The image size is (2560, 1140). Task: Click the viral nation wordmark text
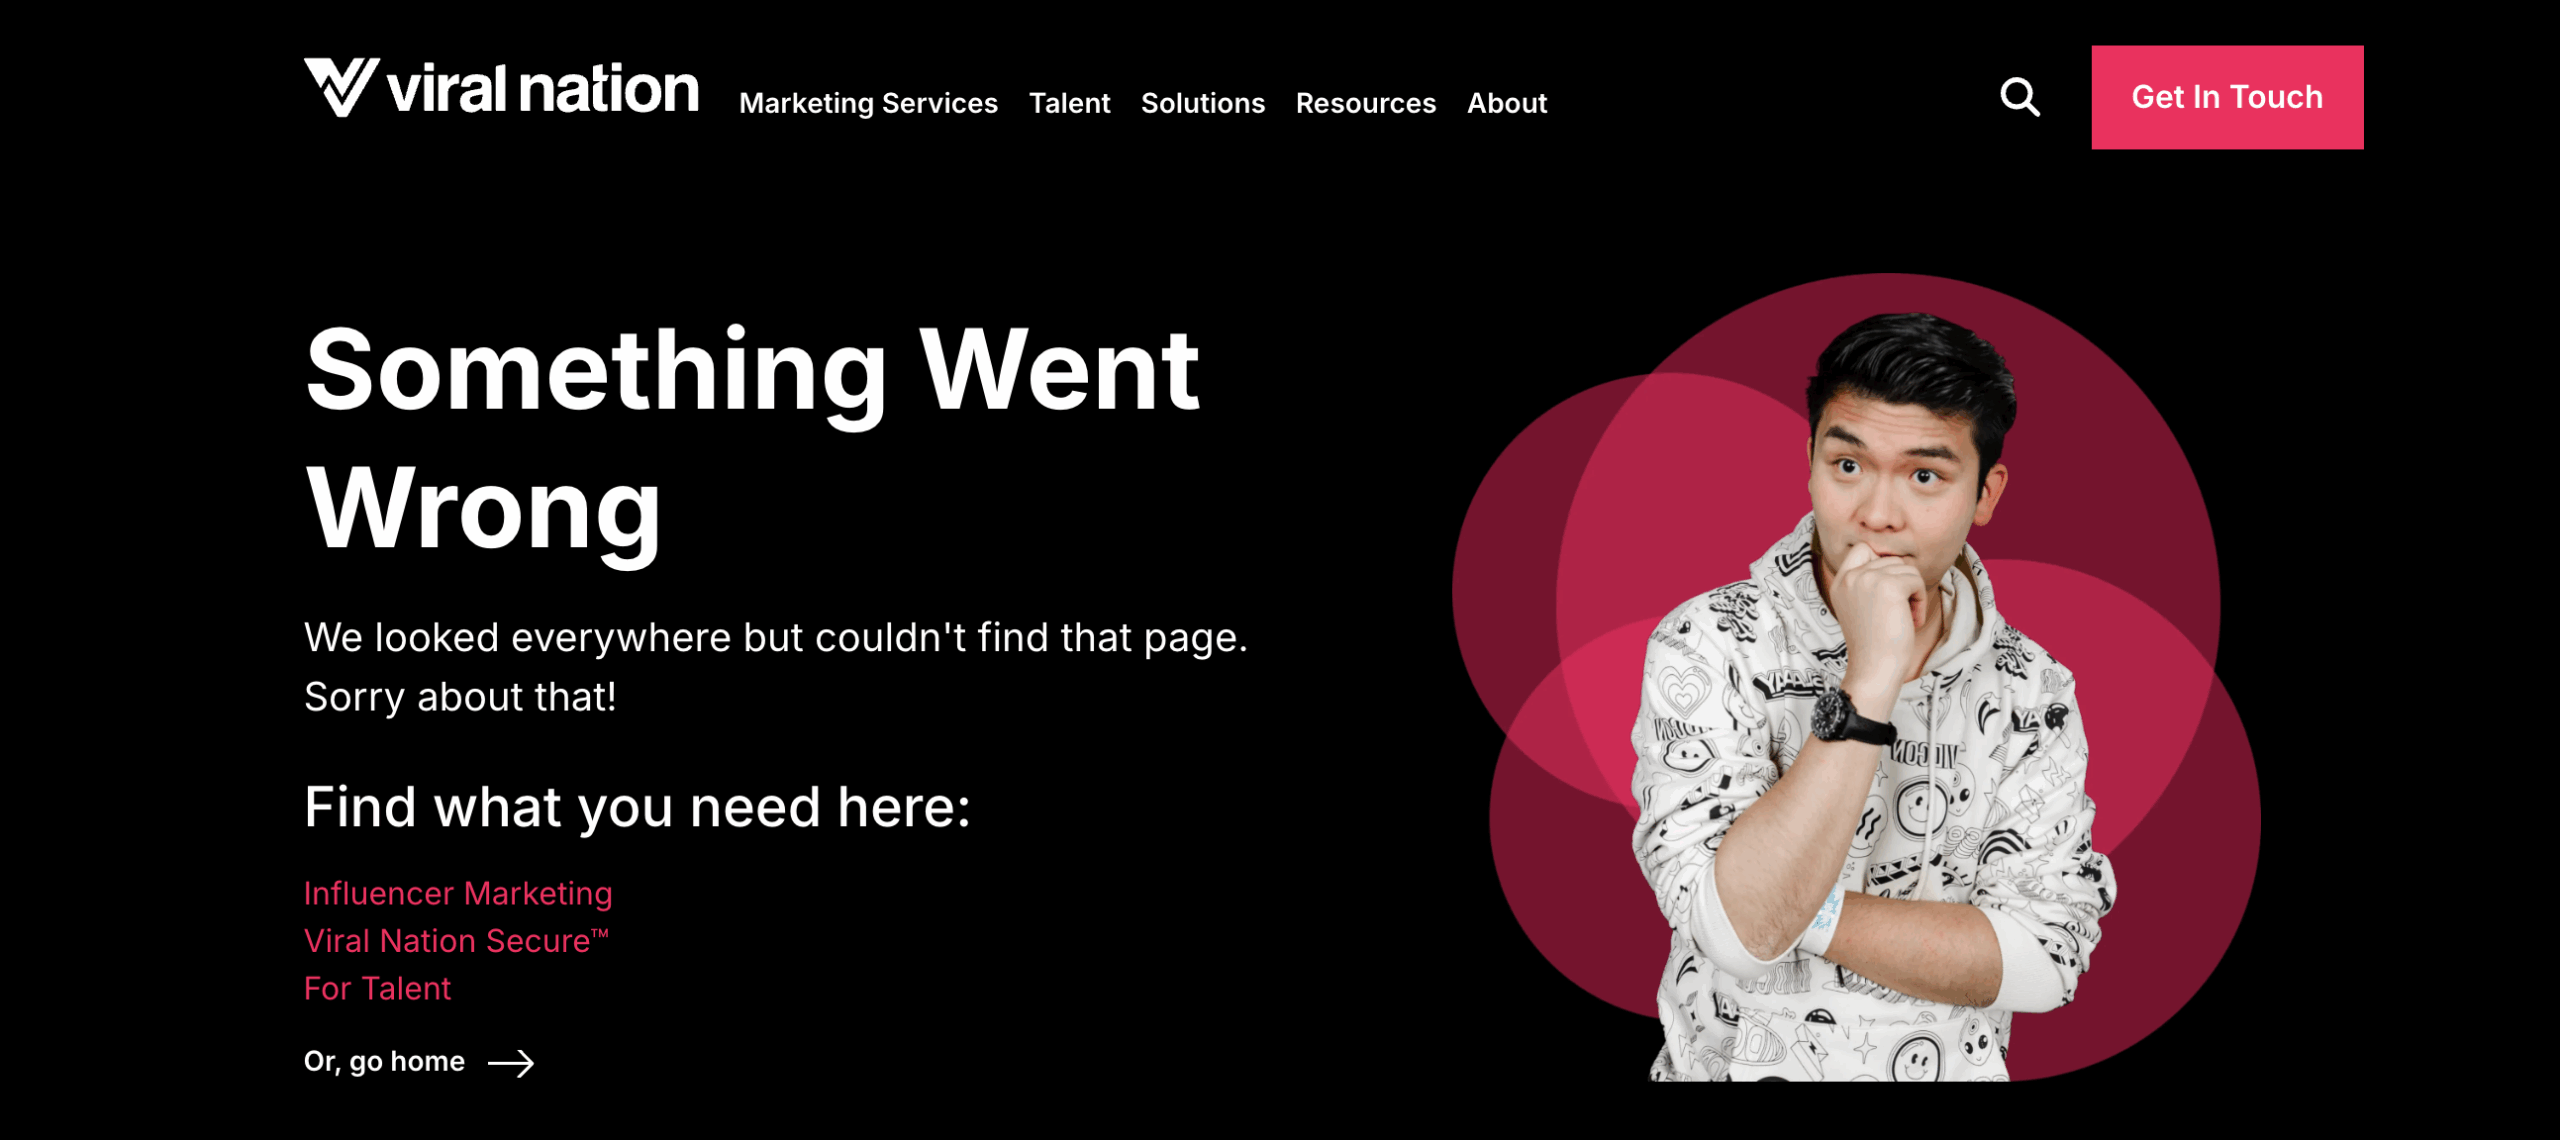tap(543, 89)
